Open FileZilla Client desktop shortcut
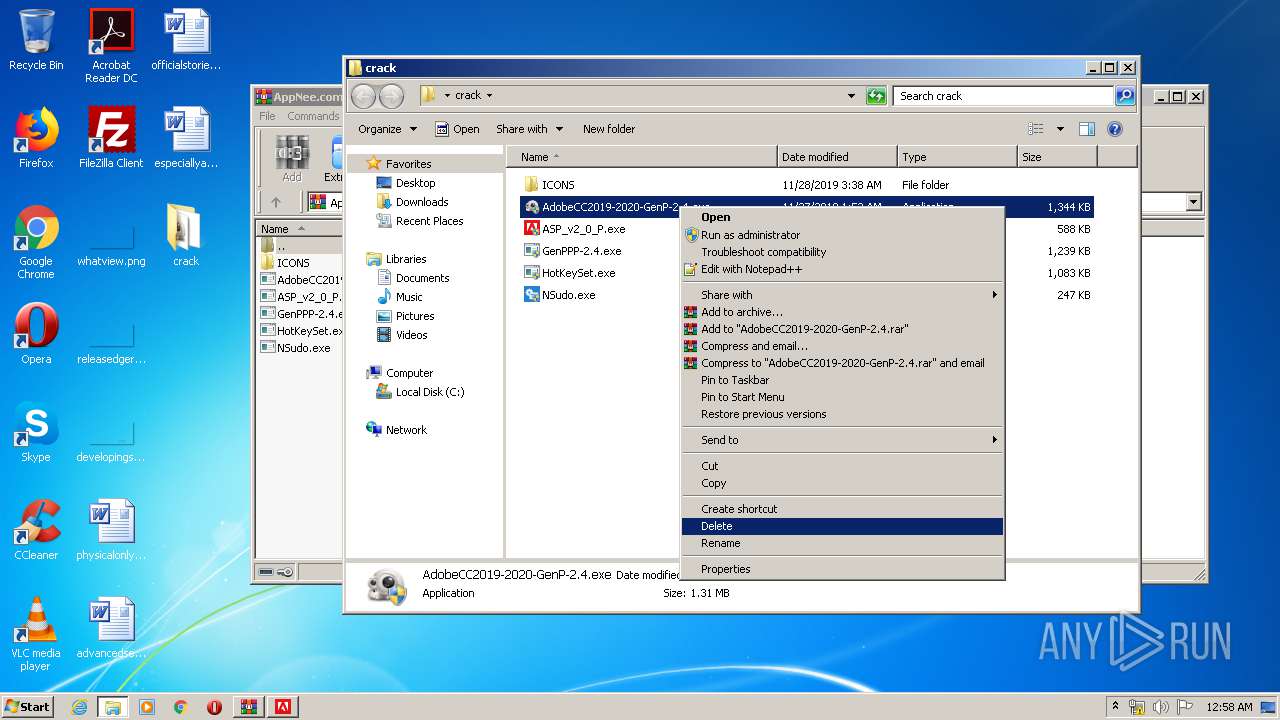The width and height of the screenshot is (1280, 720). point(111,138)
